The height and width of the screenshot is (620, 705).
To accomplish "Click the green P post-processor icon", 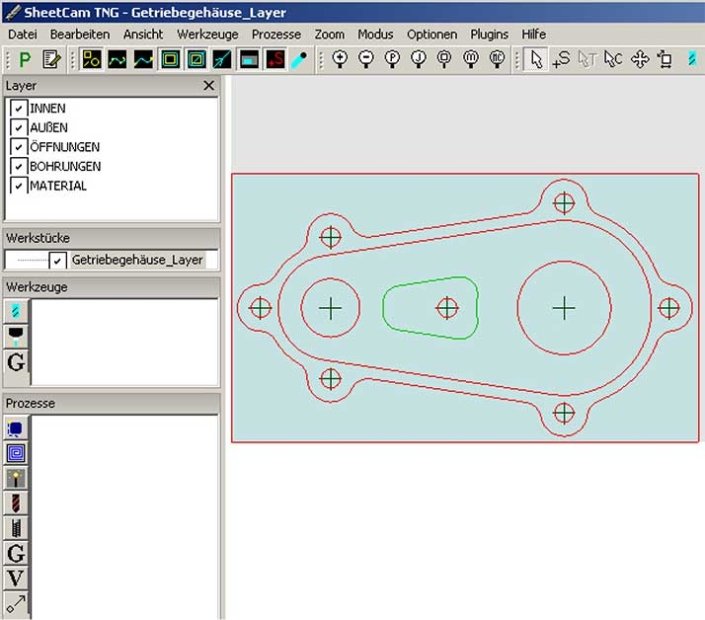I will [x=25, y=60].
